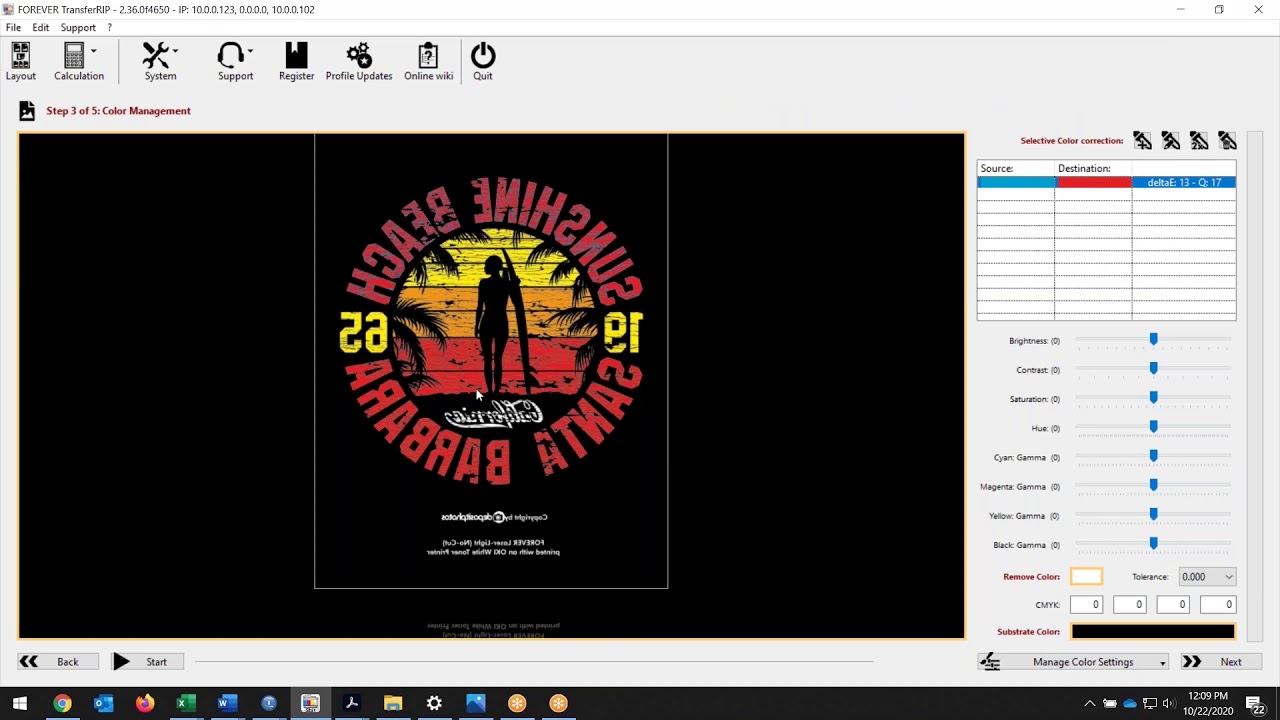Select the red Destination color cell
Viewport: 1280px width, 720px height.
point(1093,183)
